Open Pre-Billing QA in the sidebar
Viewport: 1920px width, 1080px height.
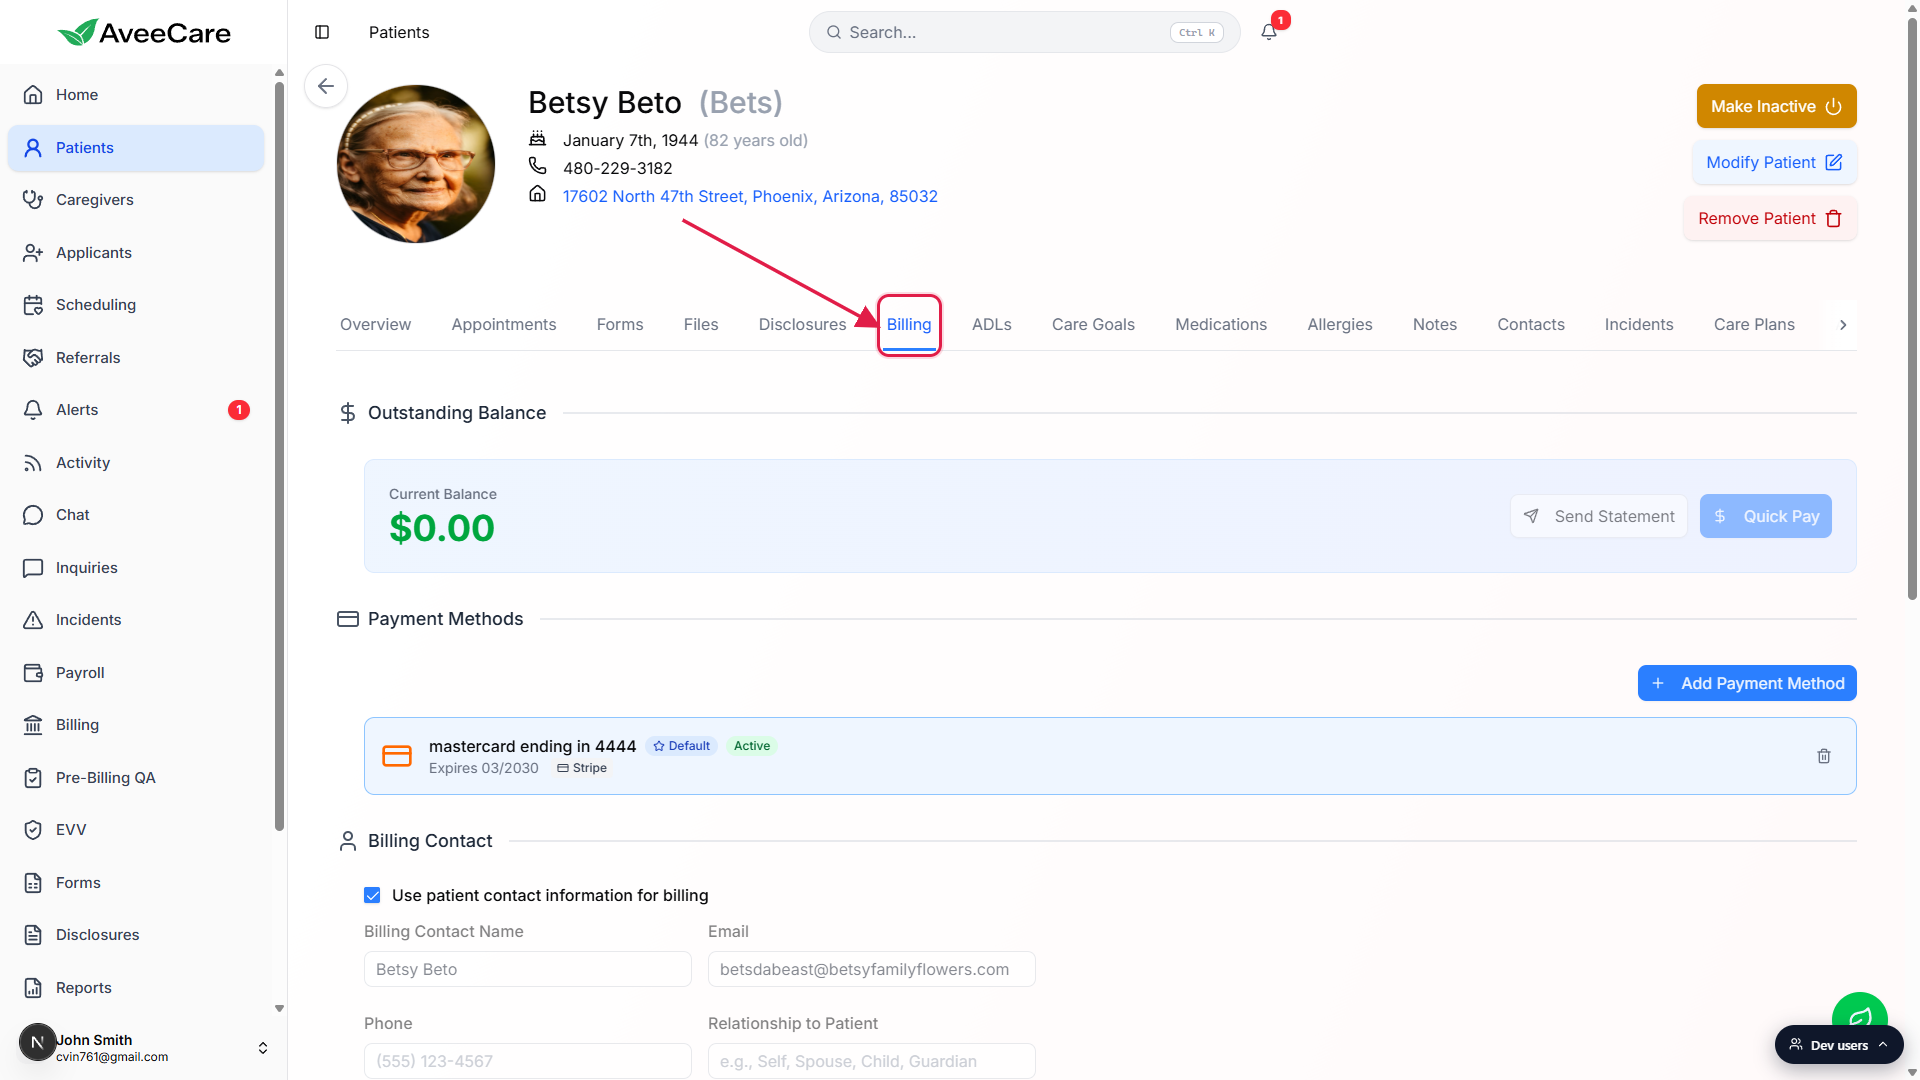pyautogui.click(x=135, y=778)
